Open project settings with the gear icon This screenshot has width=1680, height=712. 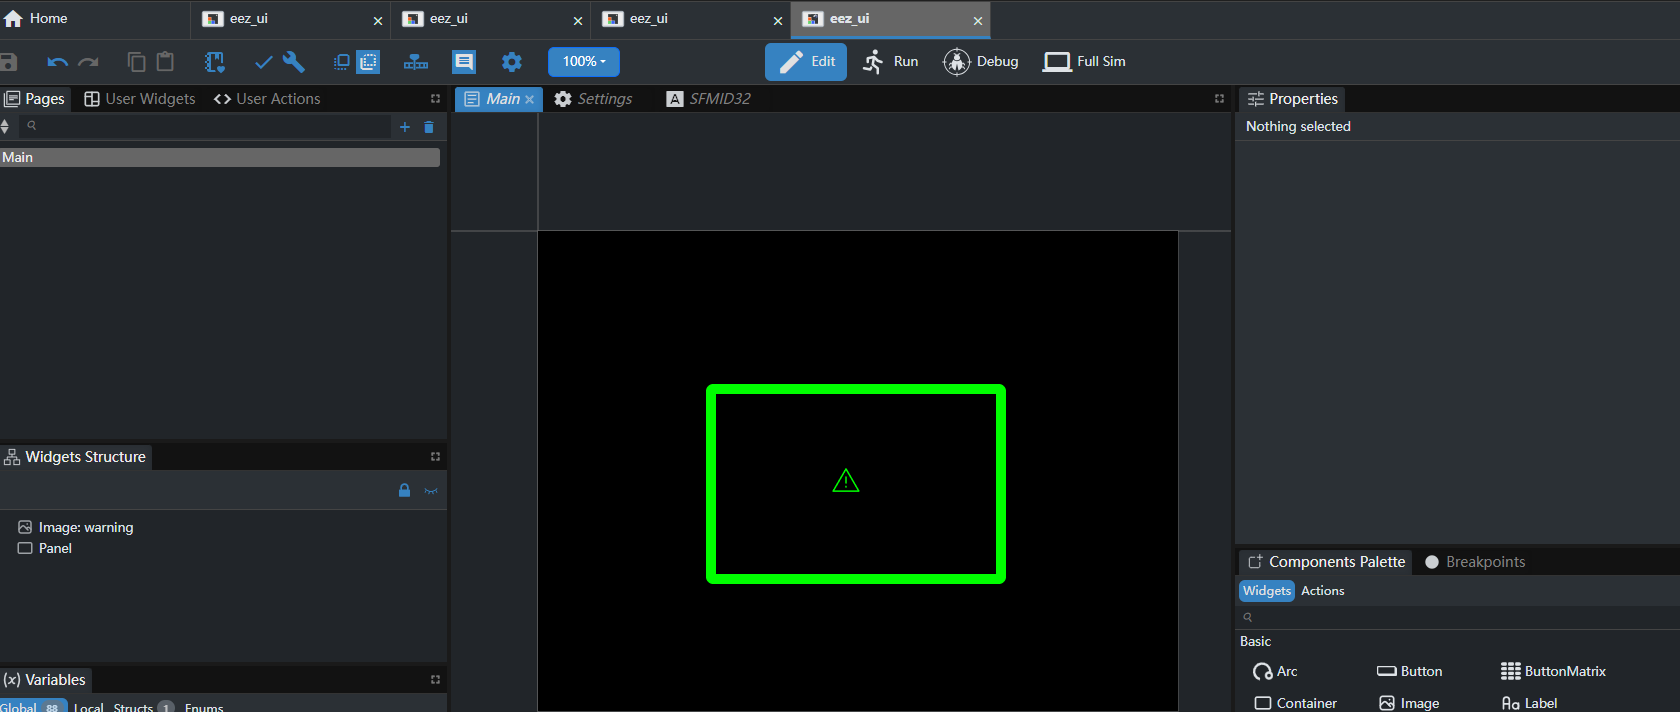click(x=512, y=62)
